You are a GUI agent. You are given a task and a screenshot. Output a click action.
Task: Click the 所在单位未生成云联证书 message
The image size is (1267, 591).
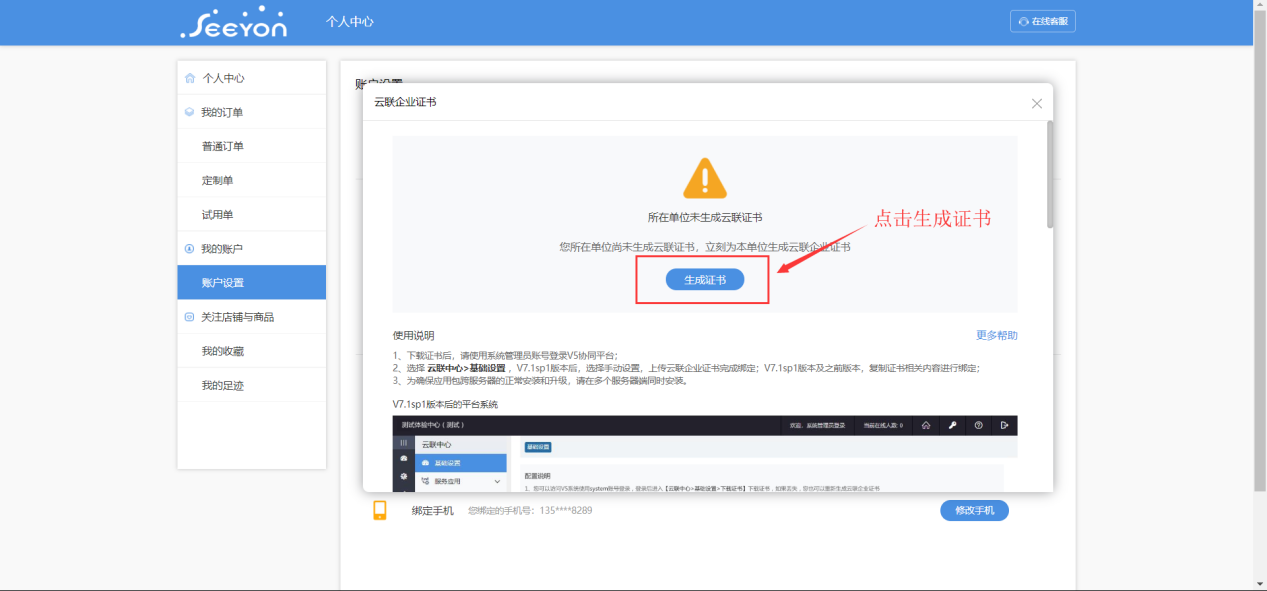point(705,217)
